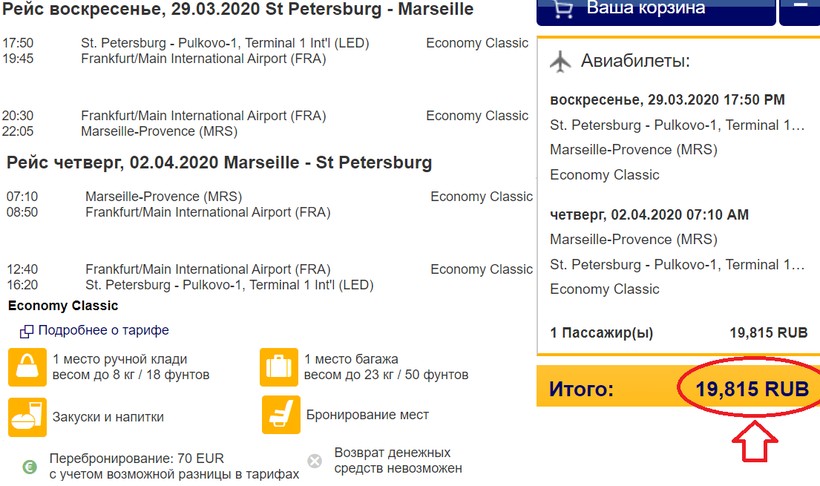Select the return flight heading Marseille - St Petersburg
The image size is (820, 486).
point(219,162)
